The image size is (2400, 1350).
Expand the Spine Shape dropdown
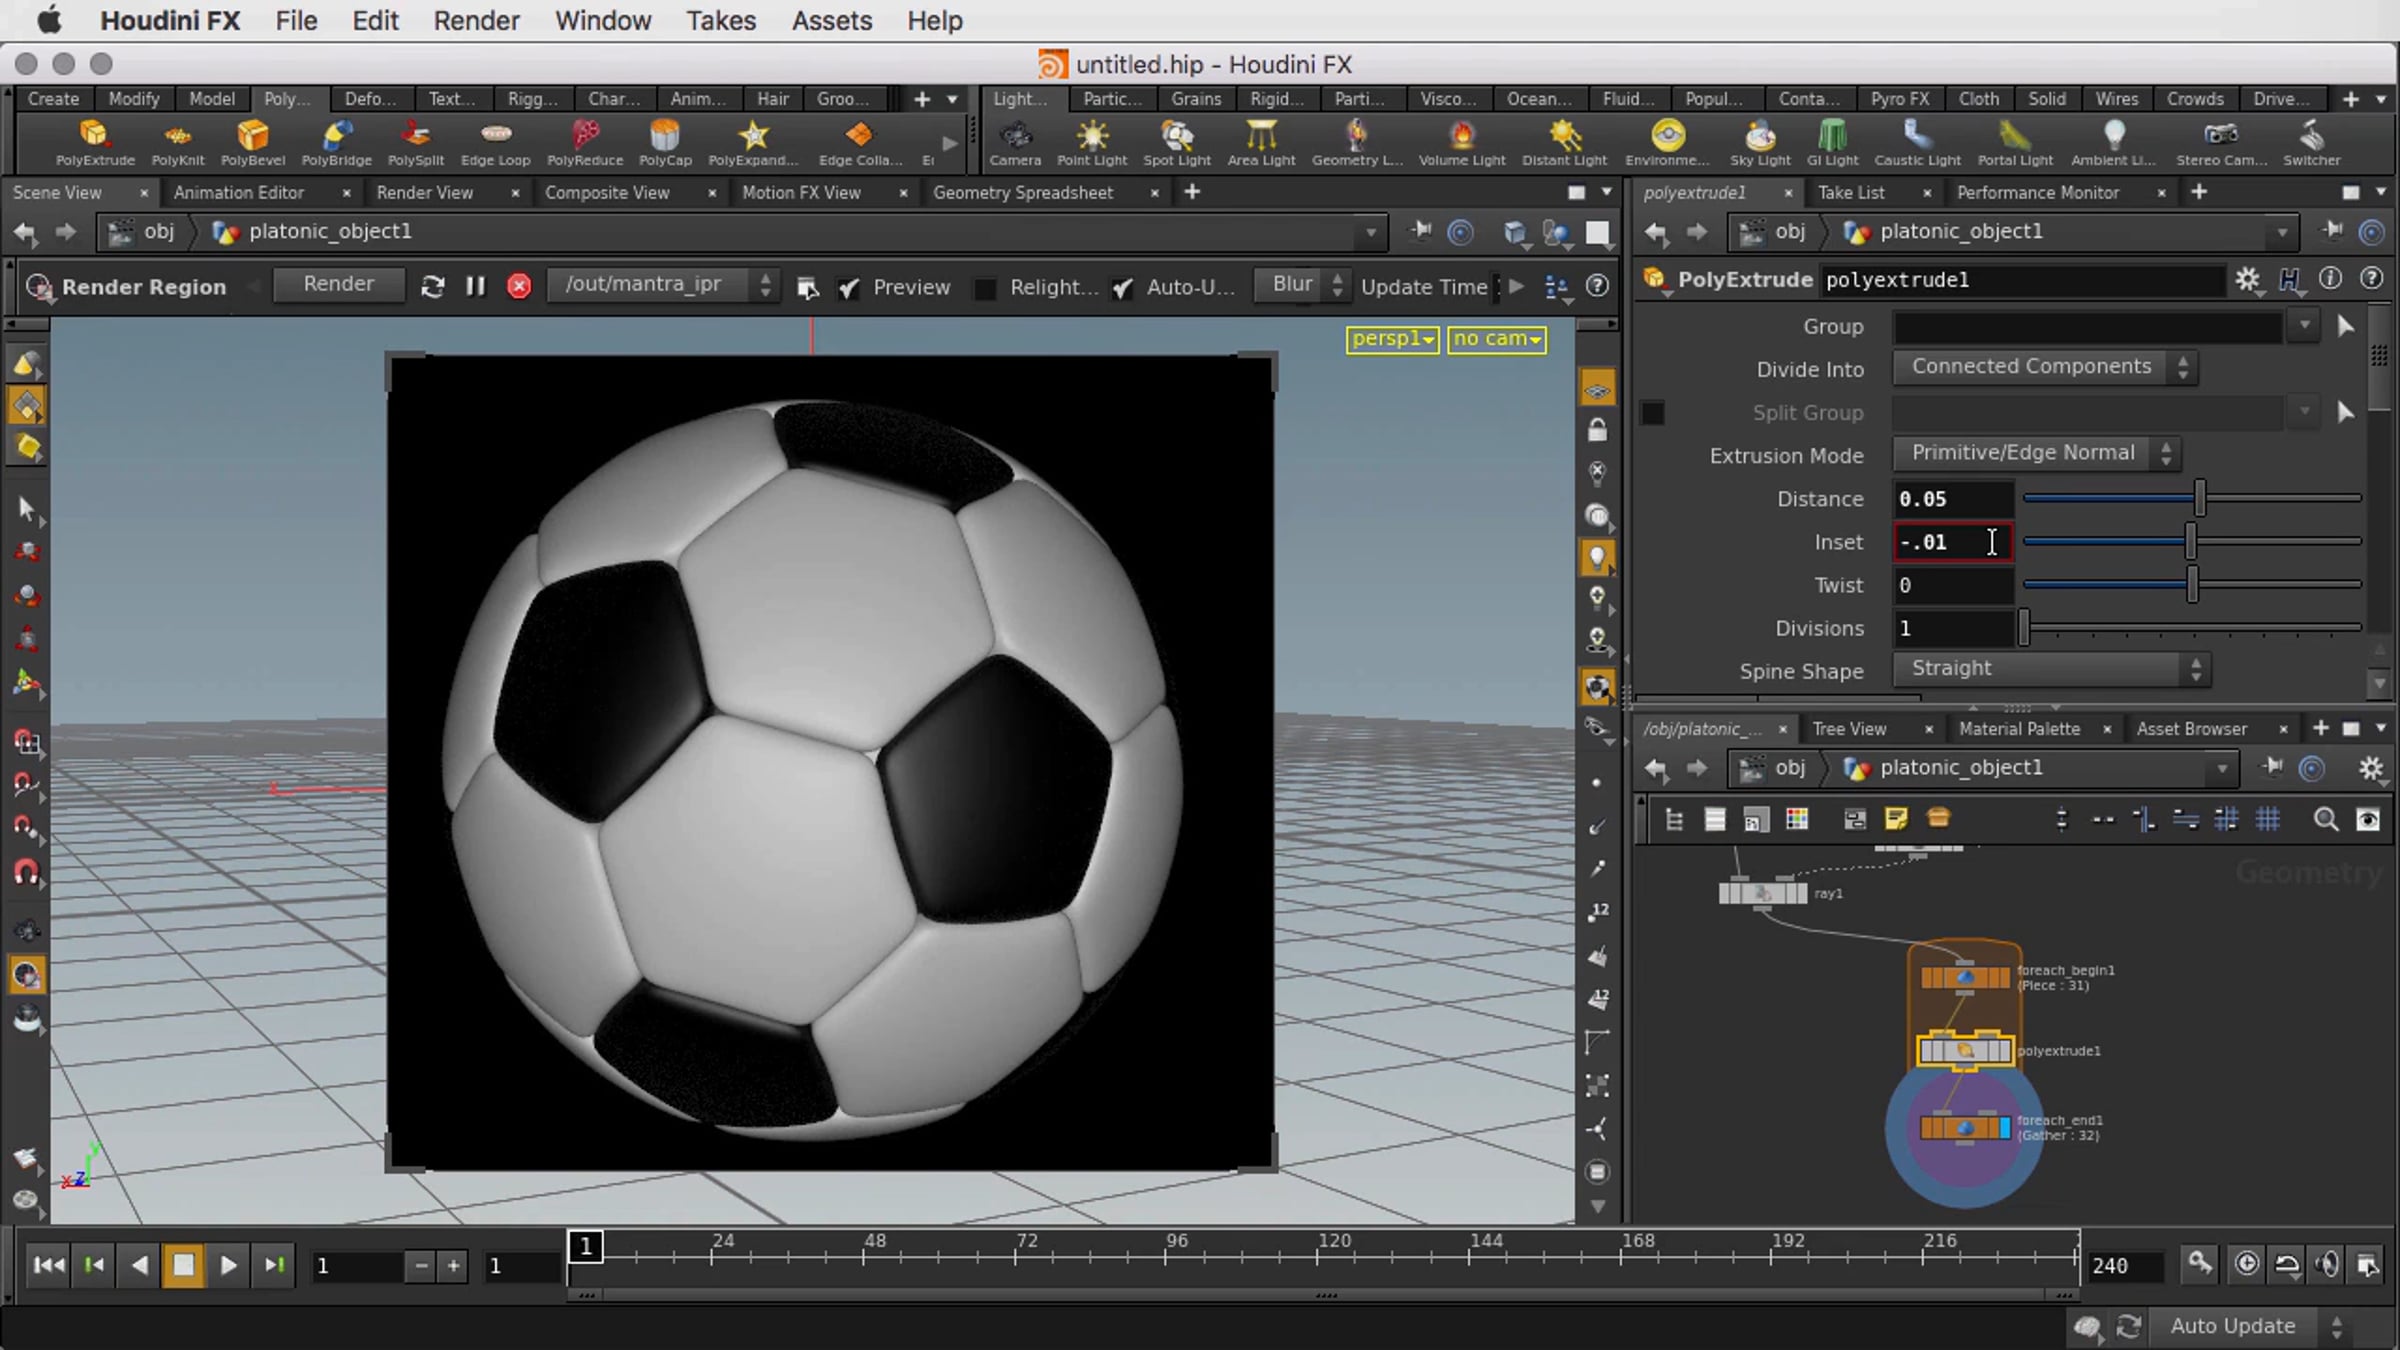pos(2052,669)
